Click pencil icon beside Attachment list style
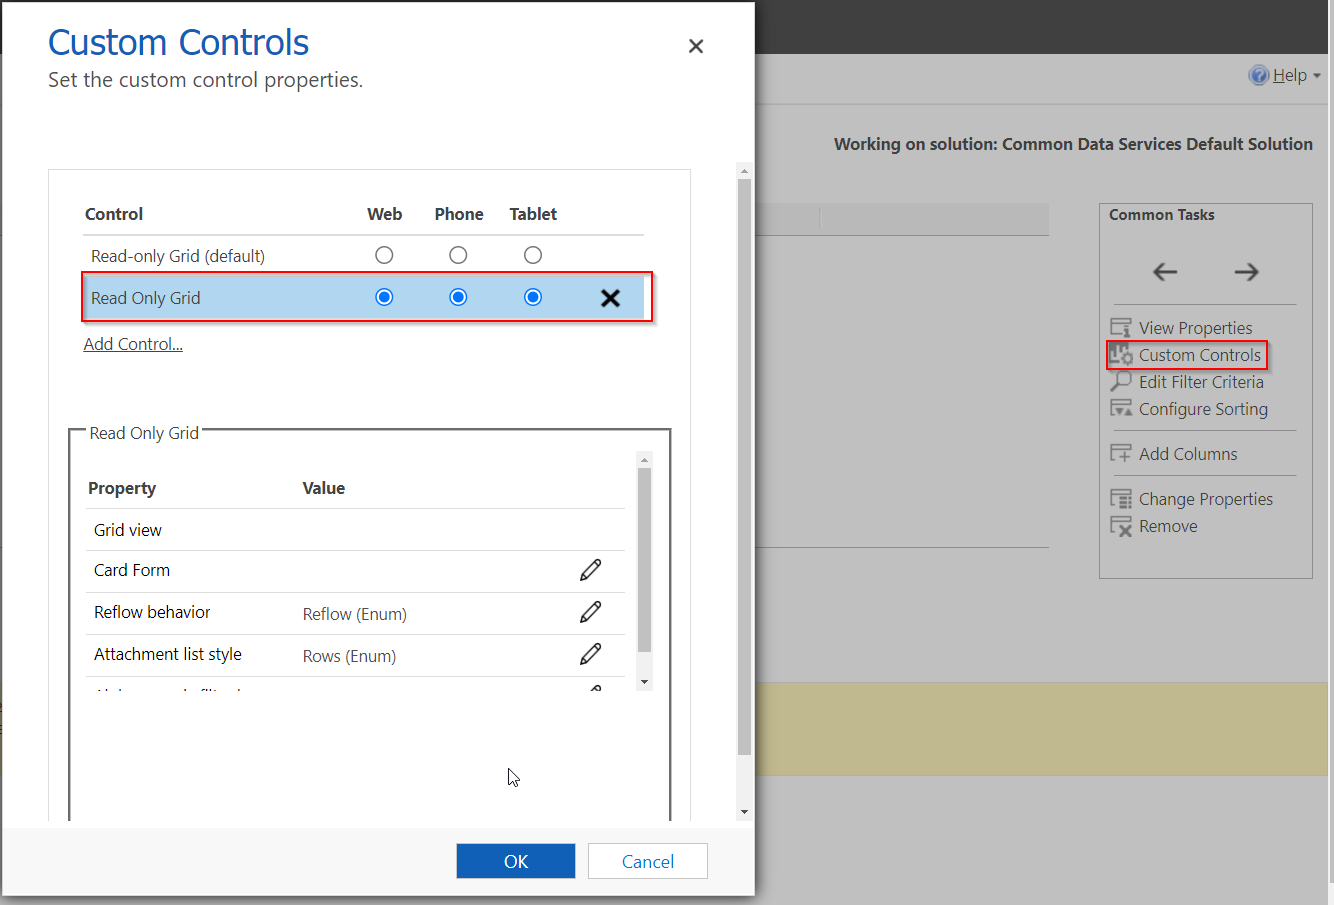Image resolution: width=1334 pixels, height=905 pixels. 590,654
